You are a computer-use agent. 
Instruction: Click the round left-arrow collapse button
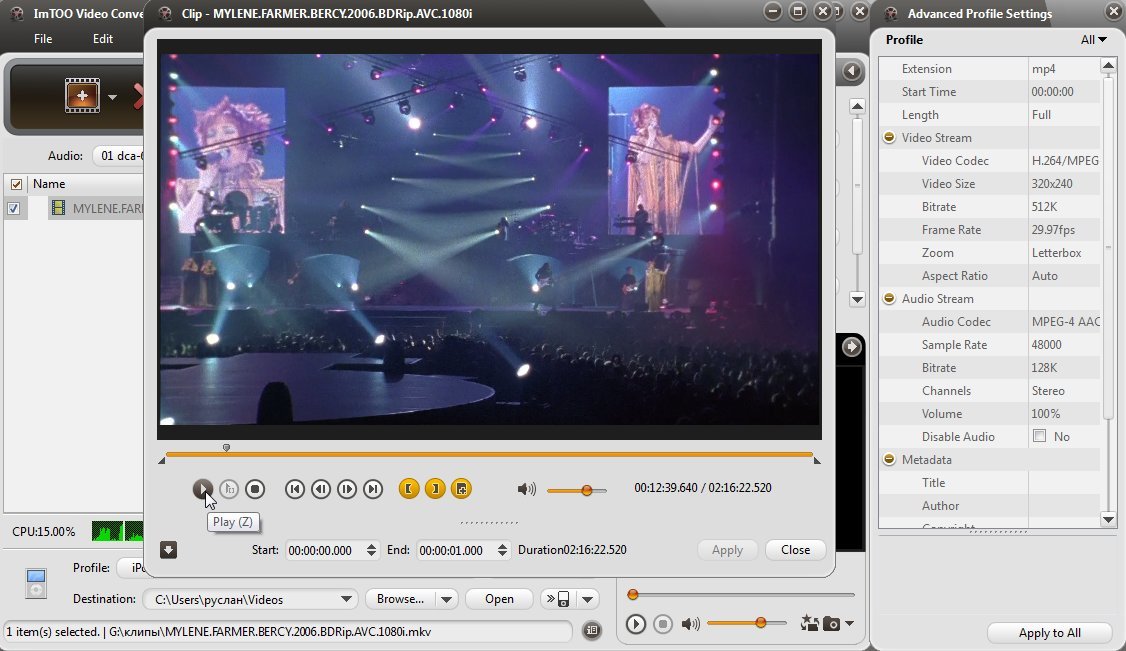[852, 71]
